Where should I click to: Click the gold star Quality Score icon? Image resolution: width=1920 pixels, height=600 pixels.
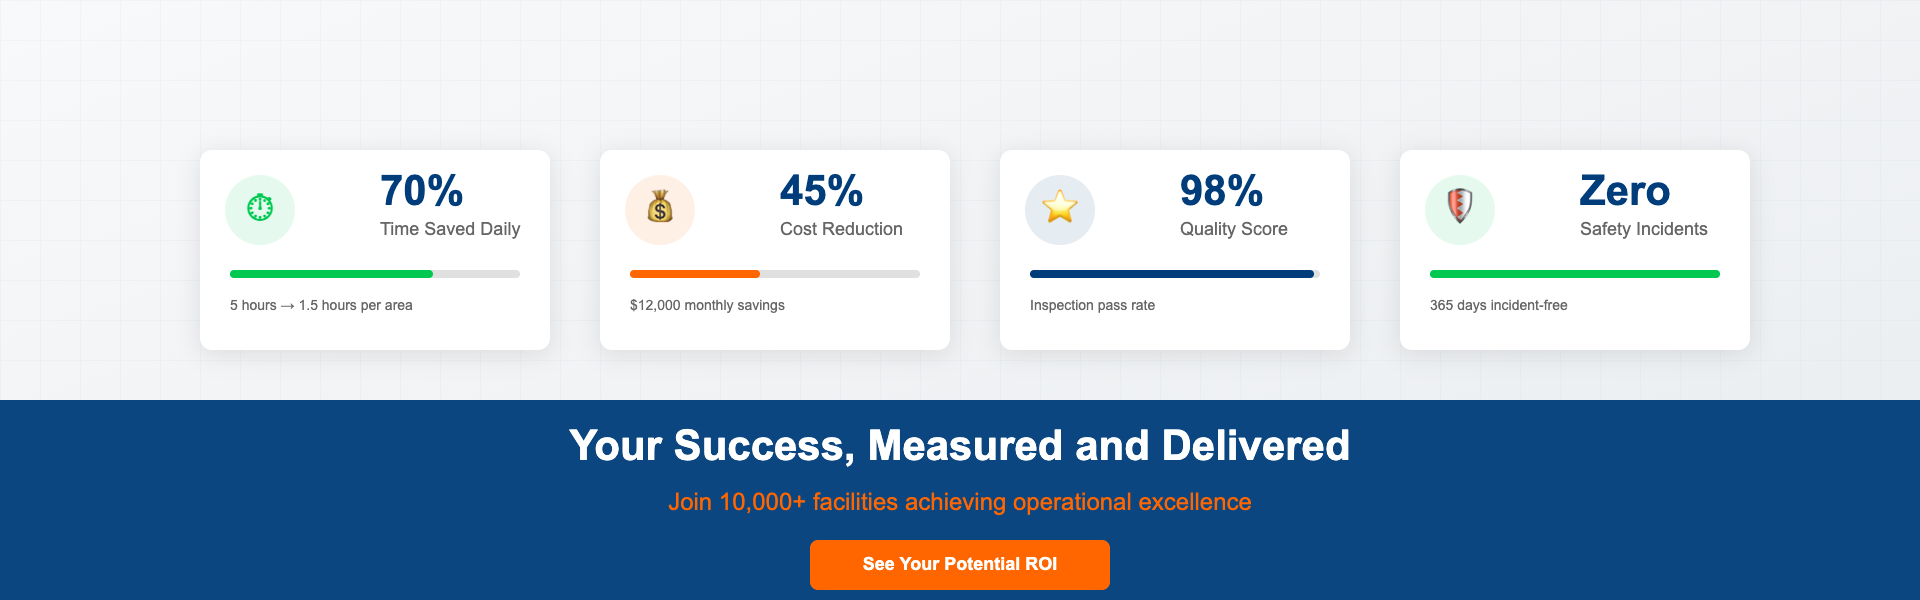point(1060,209)
